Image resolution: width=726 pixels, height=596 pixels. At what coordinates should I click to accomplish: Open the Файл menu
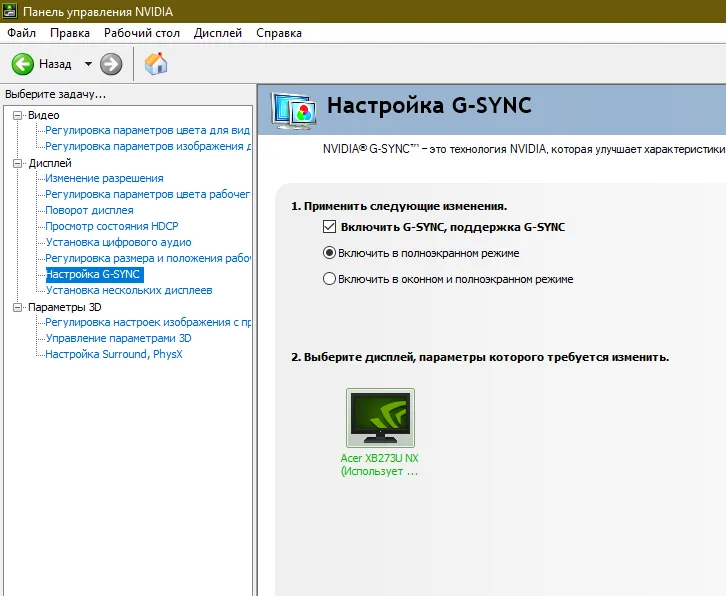pos(21,33)
